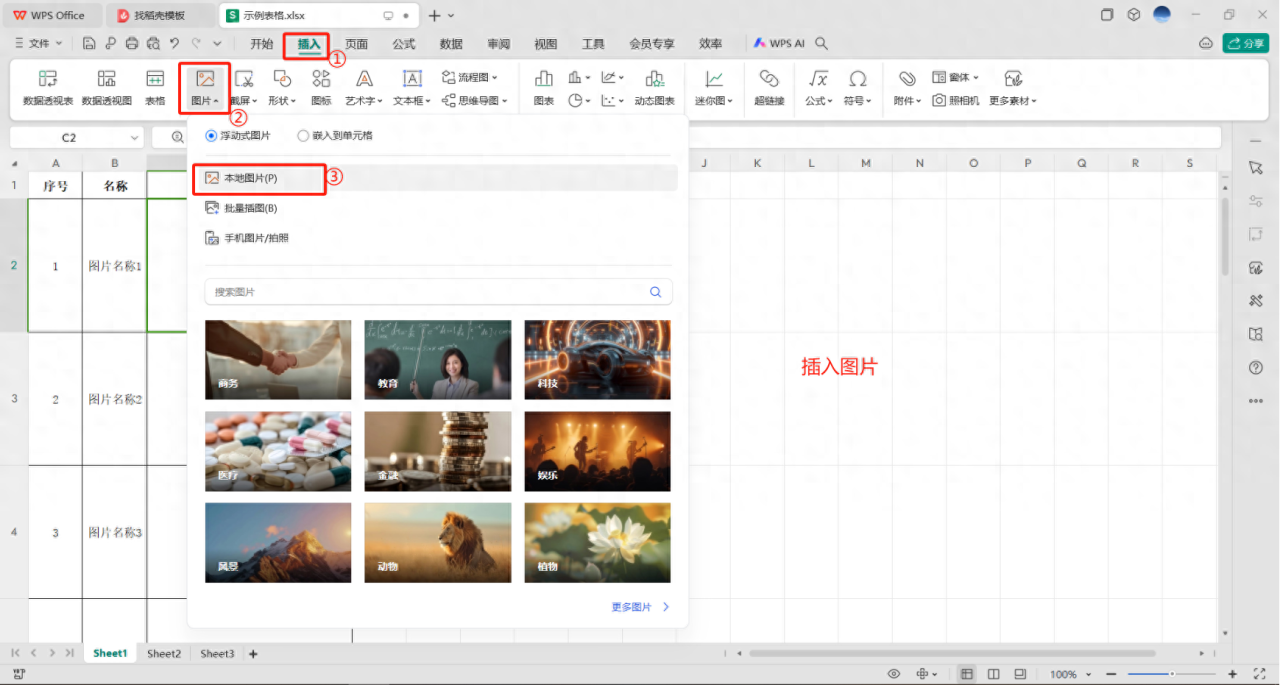Screen dimensions: 1280x685
Task: Undo the last action
Action: tap(175, 43)
